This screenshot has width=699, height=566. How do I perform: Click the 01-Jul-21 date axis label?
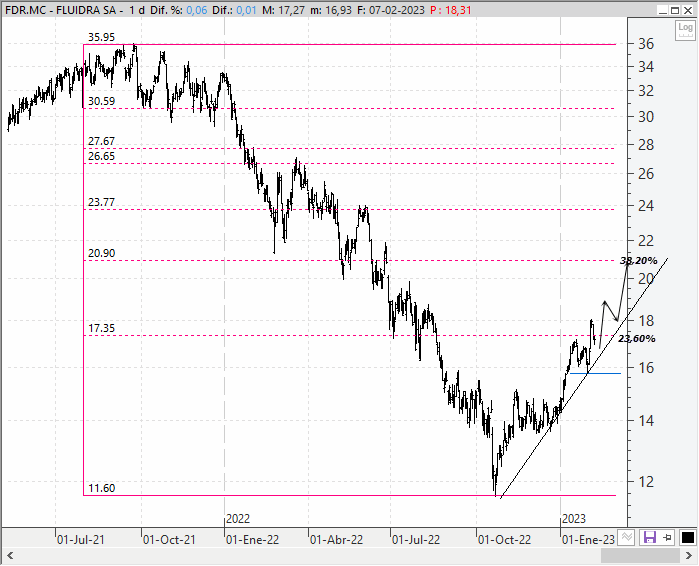81,540
